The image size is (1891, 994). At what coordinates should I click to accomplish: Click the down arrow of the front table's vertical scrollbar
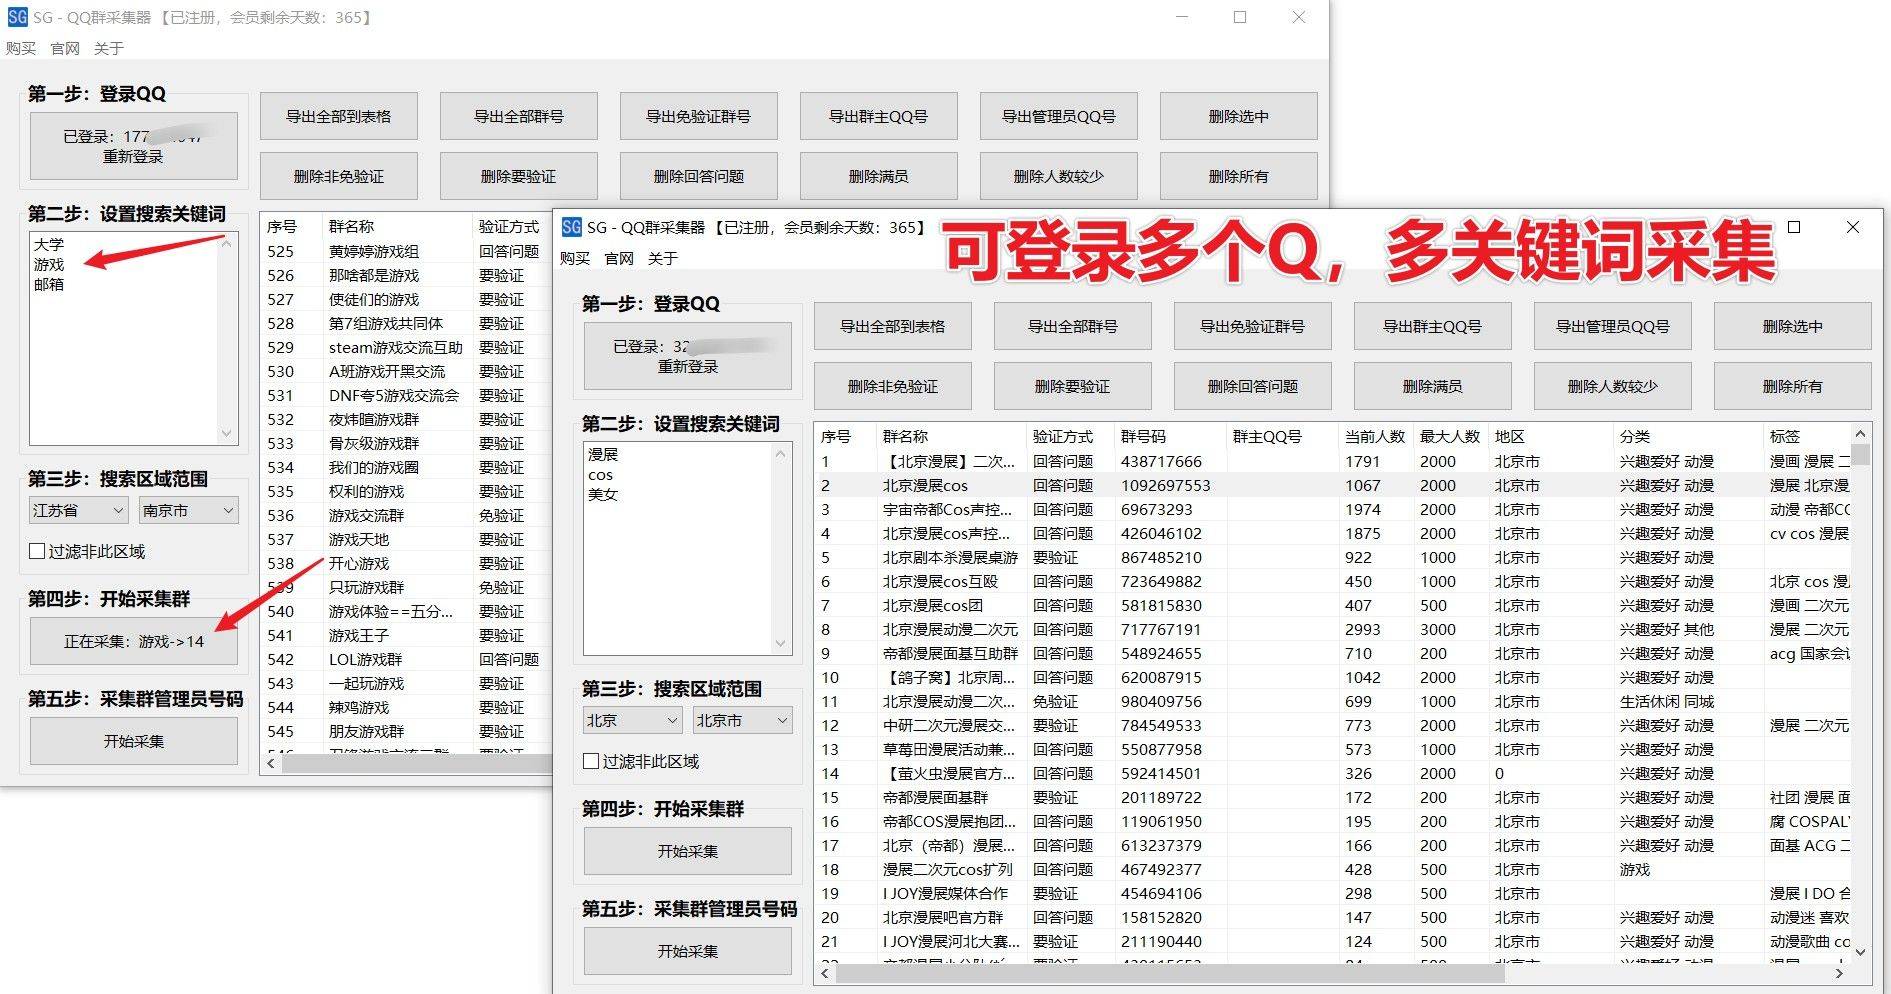pyautogui.click(x=1860, y=952)
